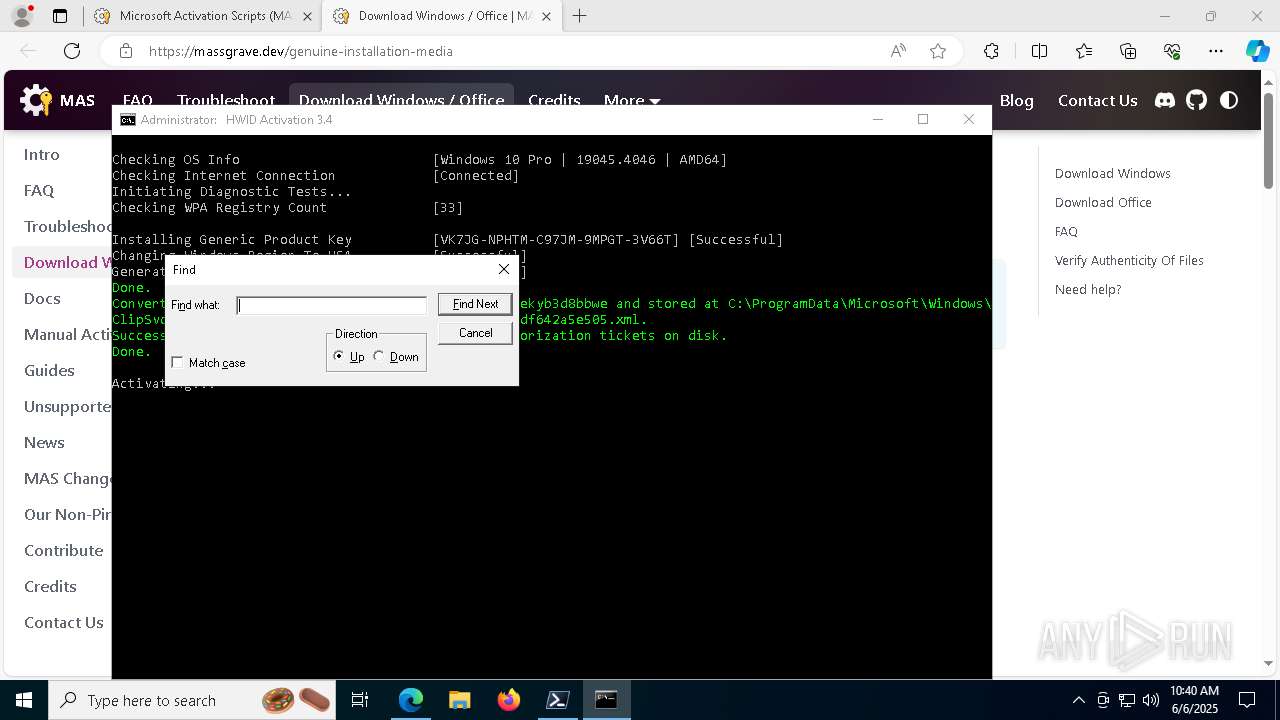Click browser refresh icon
This screenshot has width=1280, height=720.
pos(72,51)
